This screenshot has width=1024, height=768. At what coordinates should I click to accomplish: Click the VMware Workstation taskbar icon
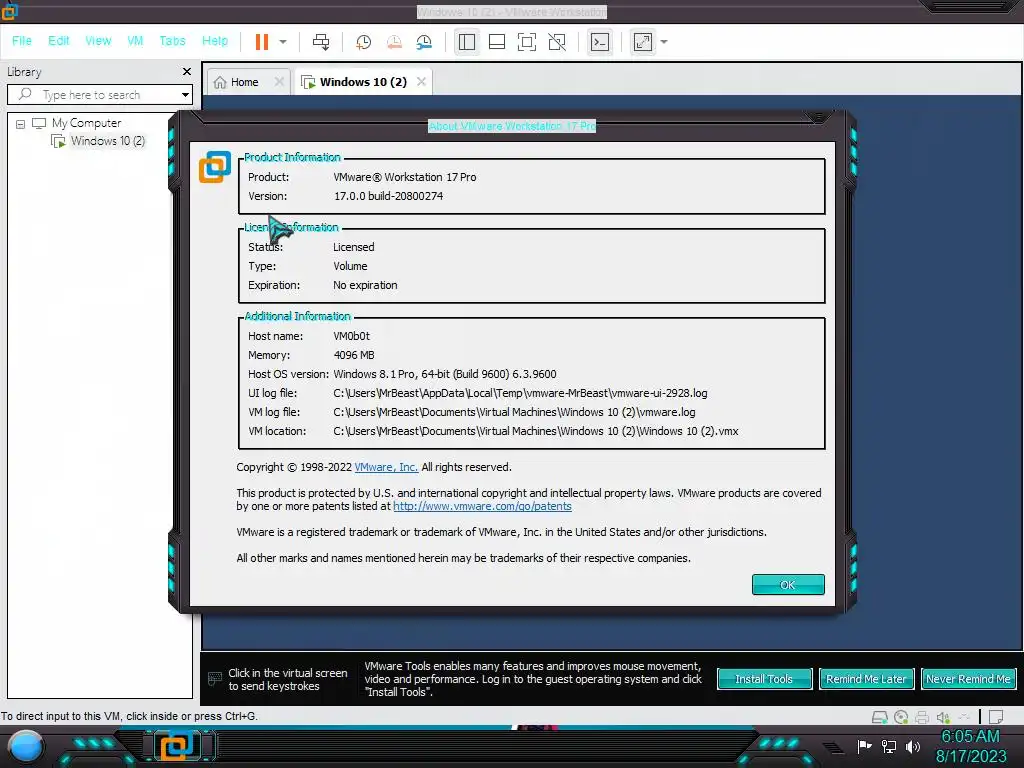178,746
